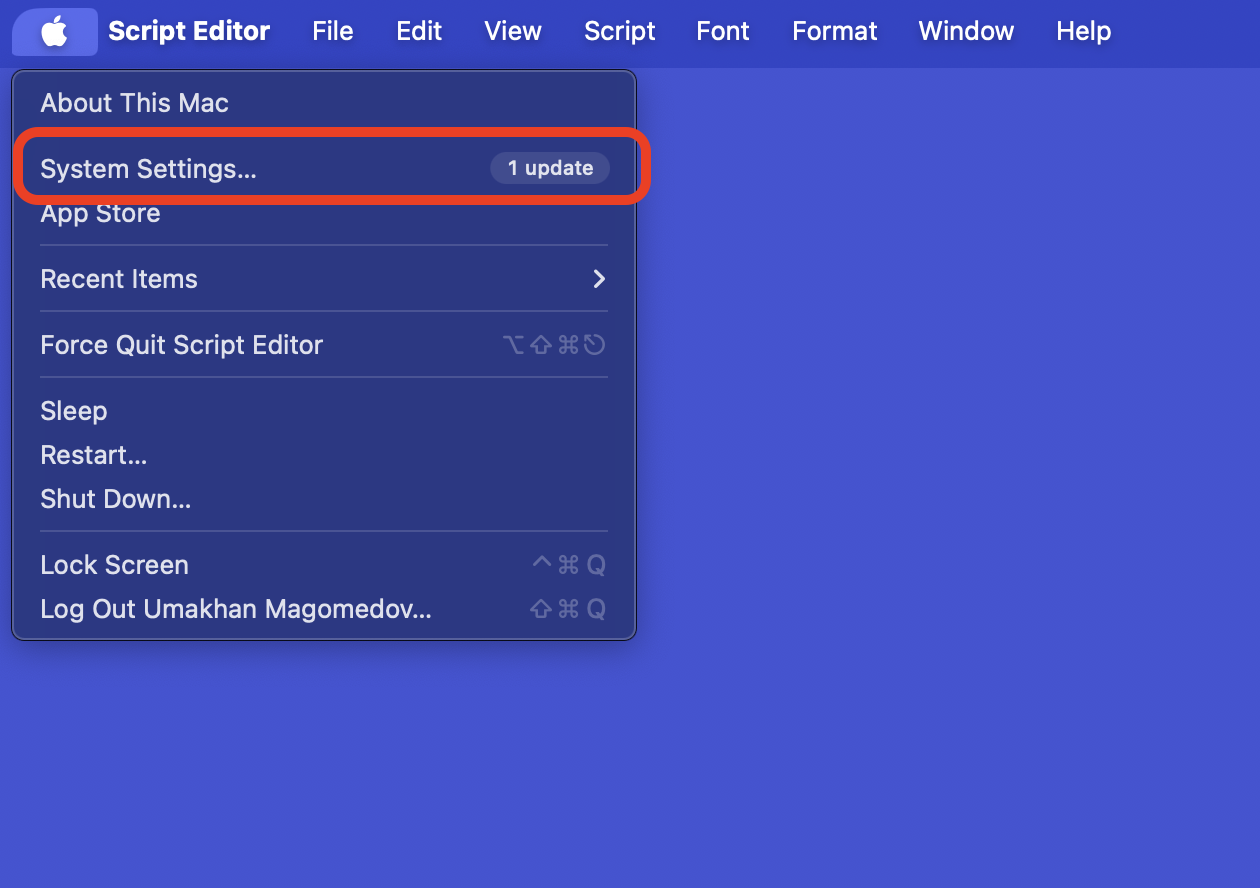
Task: Open the File menu
Action: (332, 32)
